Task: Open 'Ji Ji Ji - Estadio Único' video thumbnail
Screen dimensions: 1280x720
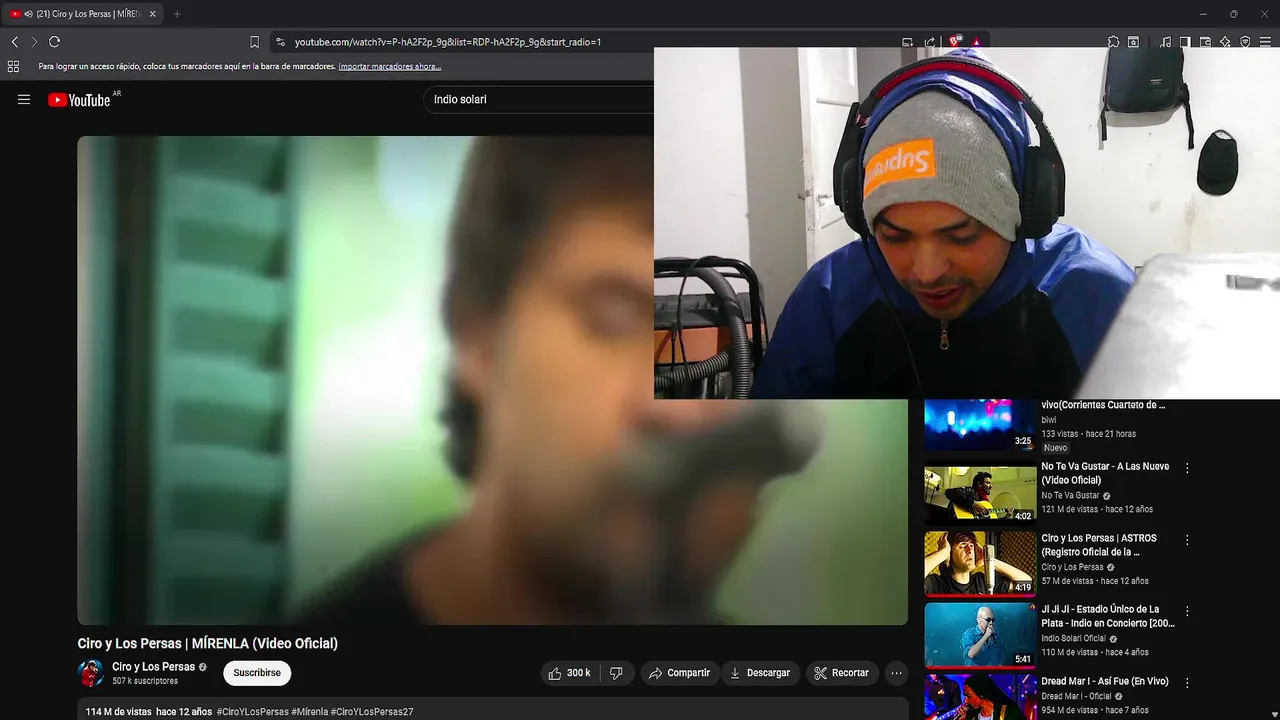Action: pyautogui.click(x=980, y=634)
